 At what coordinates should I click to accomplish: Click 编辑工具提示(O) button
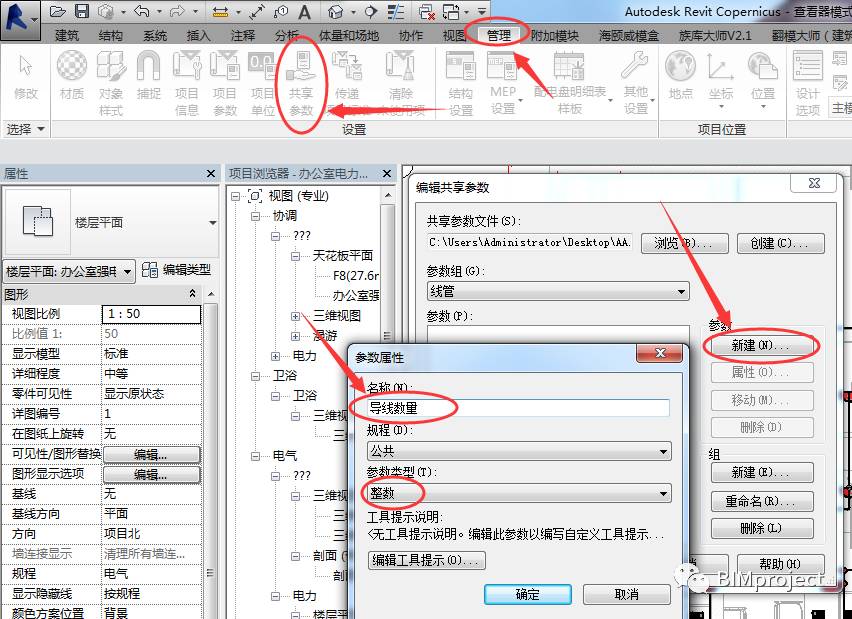click(x=427, y=560)
